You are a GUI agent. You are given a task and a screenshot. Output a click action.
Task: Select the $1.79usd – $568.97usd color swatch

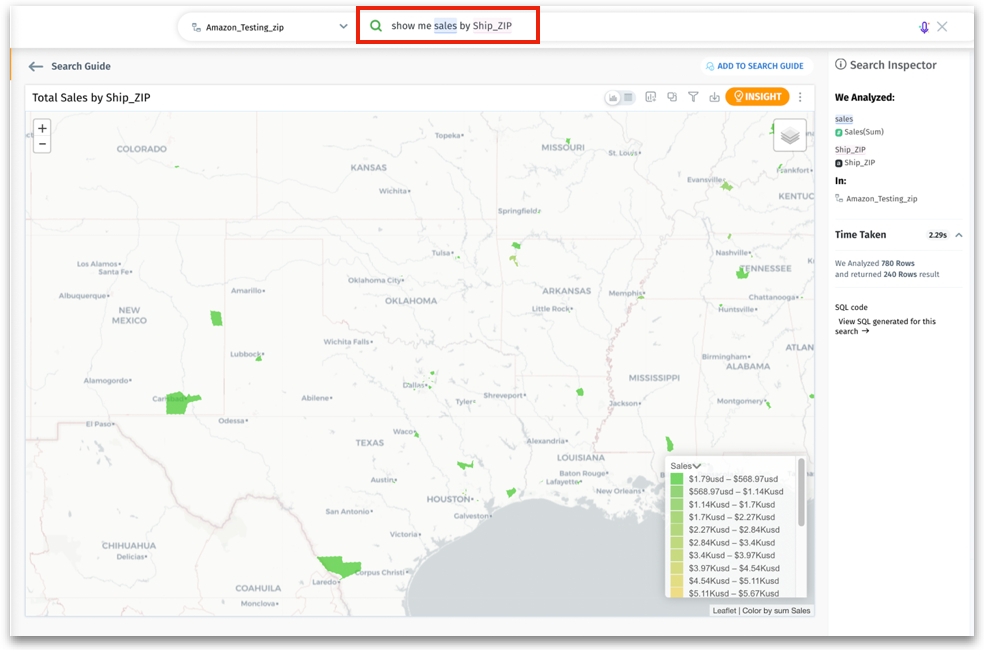[x=677, y=479]
